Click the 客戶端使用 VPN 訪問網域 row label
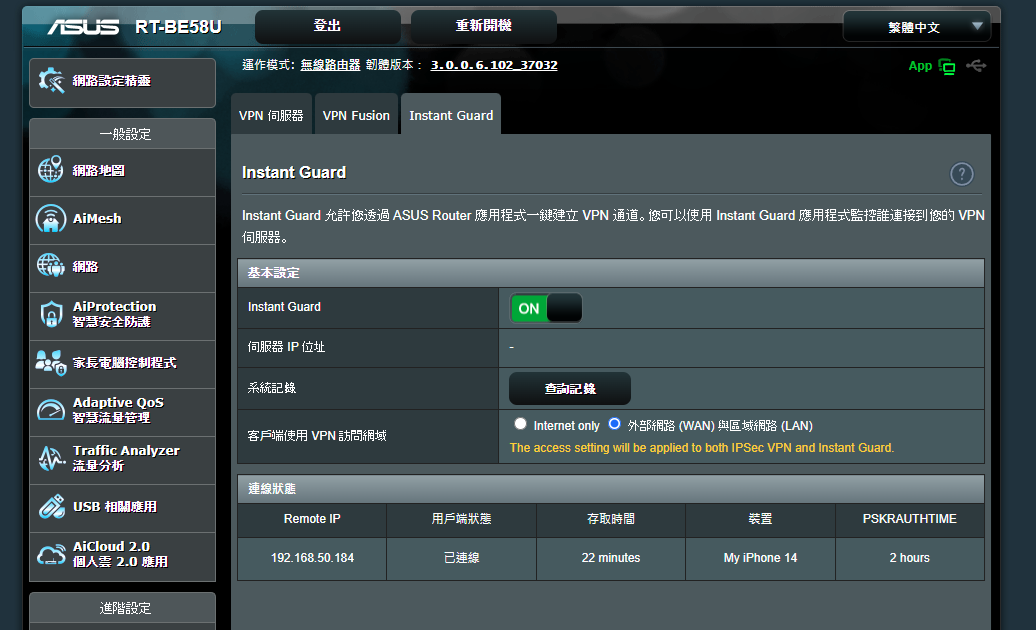 (317, 436)
